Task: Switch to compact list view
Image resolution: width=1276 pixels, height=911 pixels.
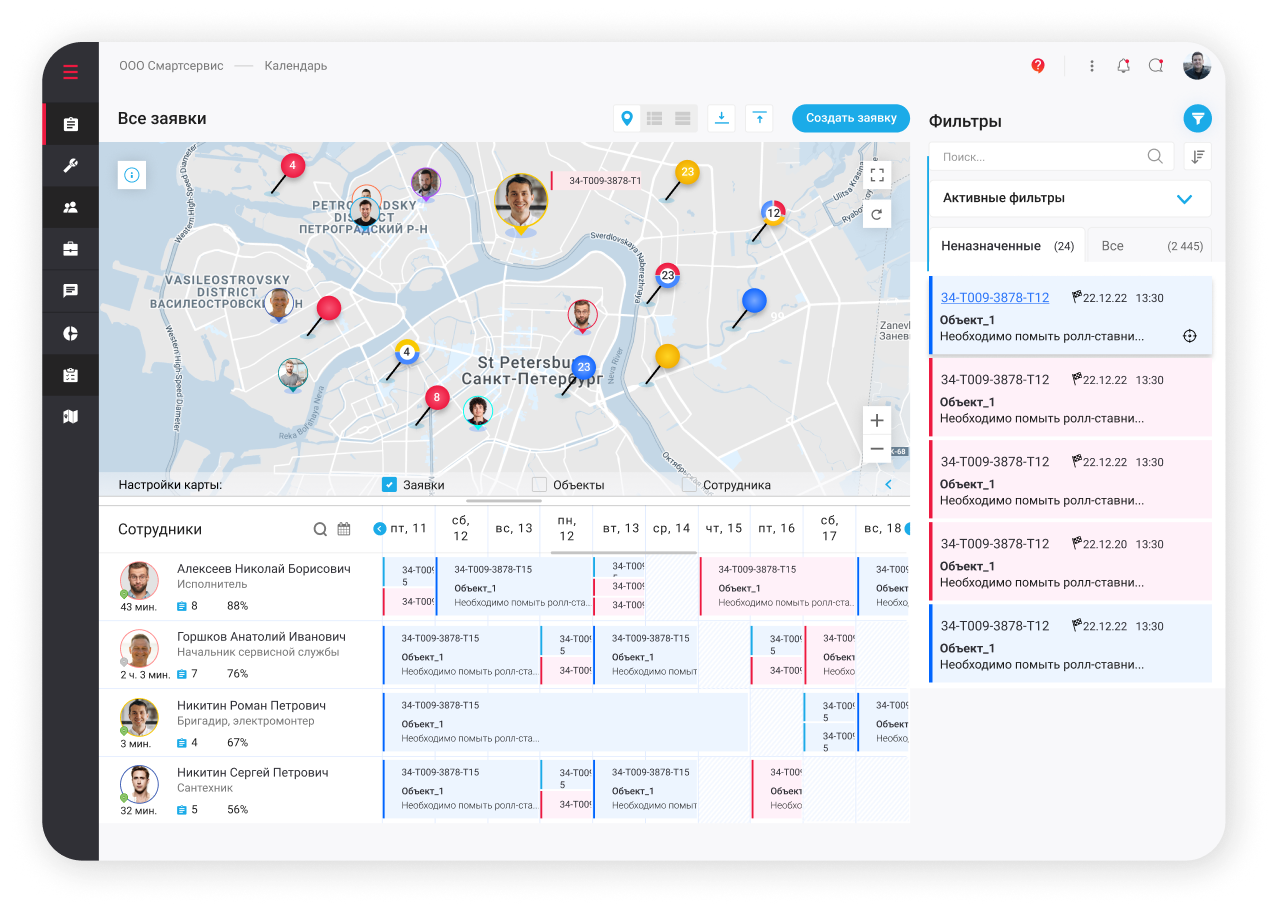Action: pos(655,118)
